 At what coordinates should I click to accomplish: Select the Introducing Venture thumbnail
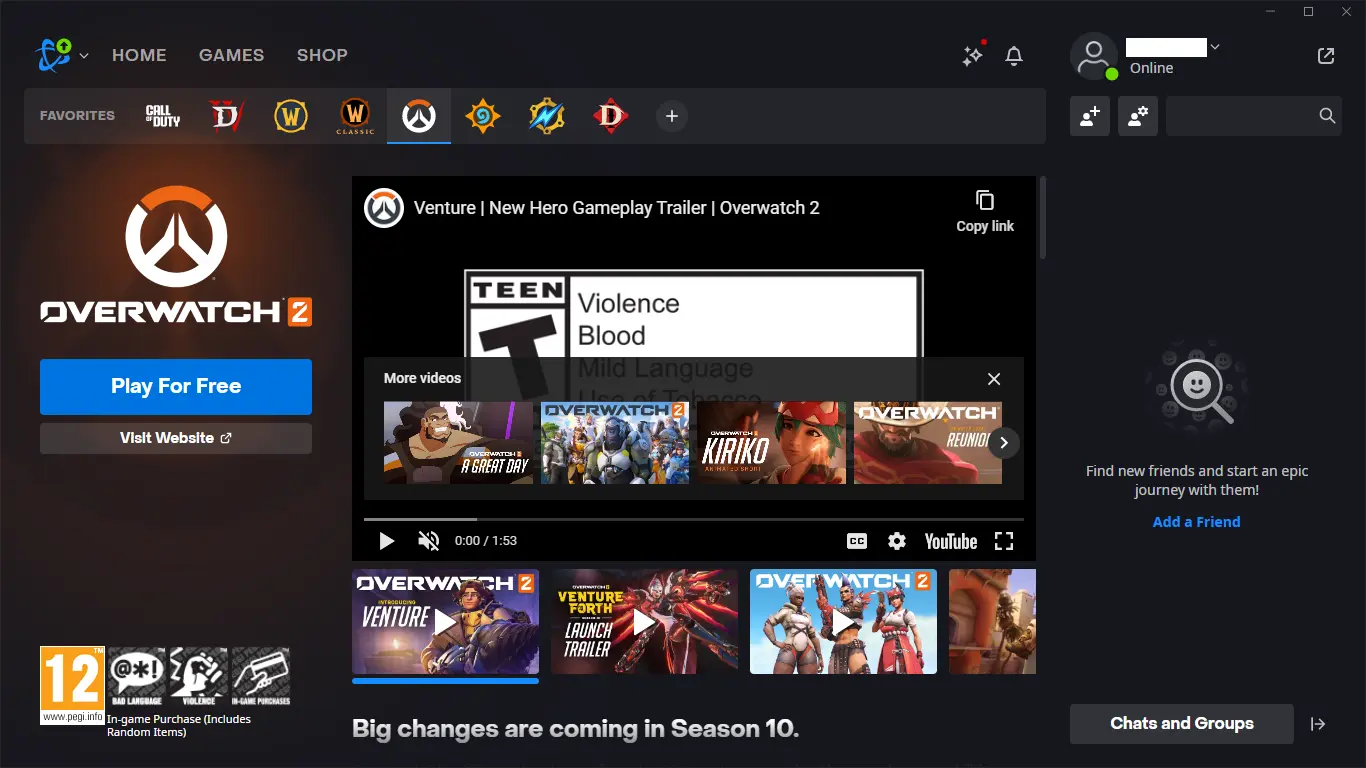point(445,622)
